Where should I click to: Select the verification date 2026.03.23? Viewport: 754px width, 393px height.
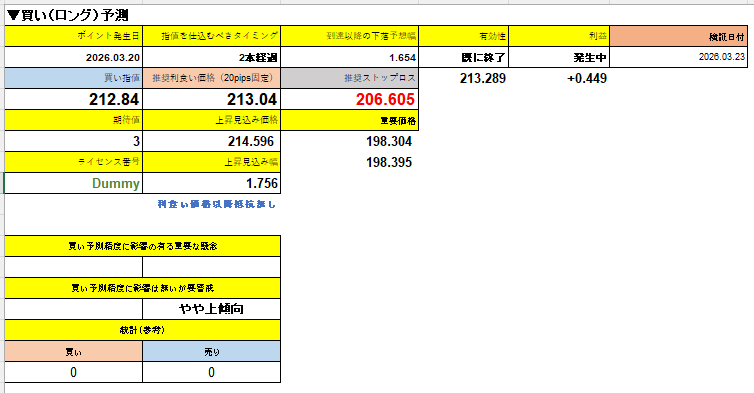(679, 57)
